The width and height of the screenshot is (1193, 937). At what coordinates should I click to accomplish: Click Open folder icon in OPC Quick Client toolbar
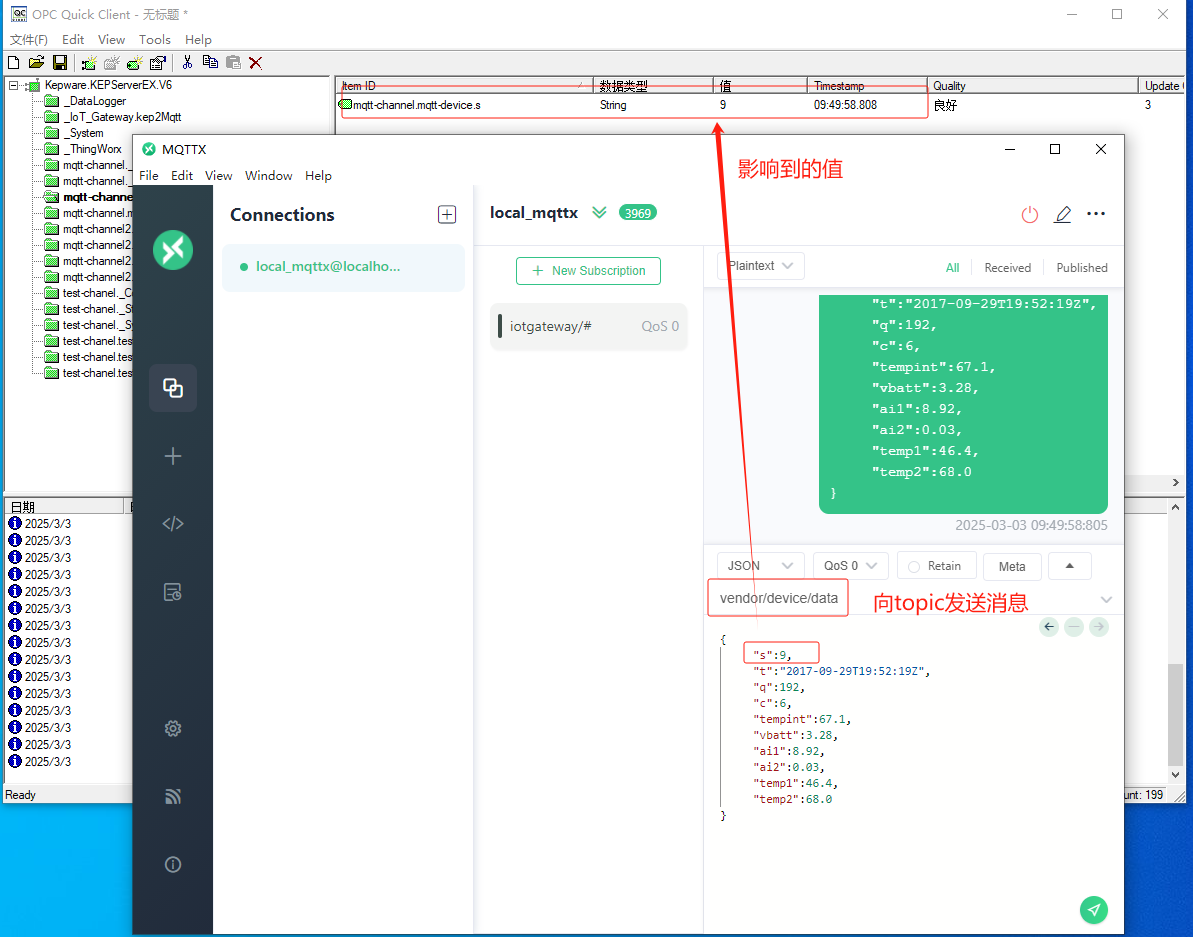[36, 62]
